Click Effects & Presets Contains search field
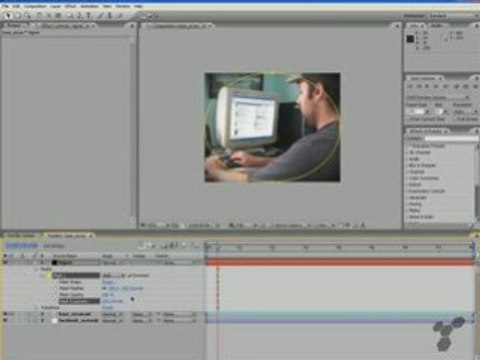The image size is (480, 360). 451,138
